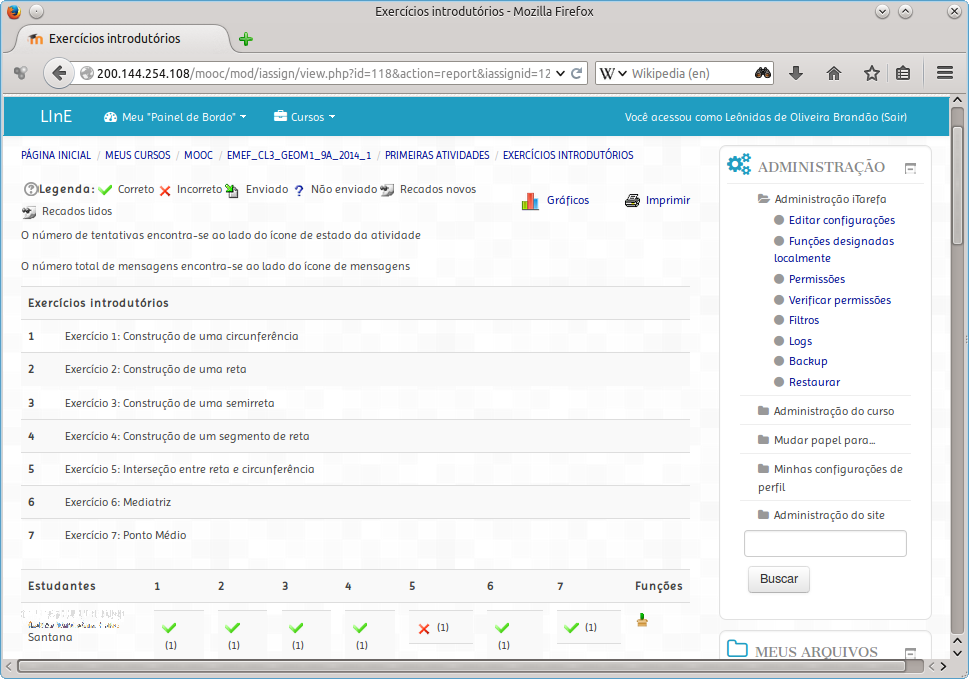Open a new tab with plus icon
The height and width of the screenshot is (679, 969).
coord(246,39)
